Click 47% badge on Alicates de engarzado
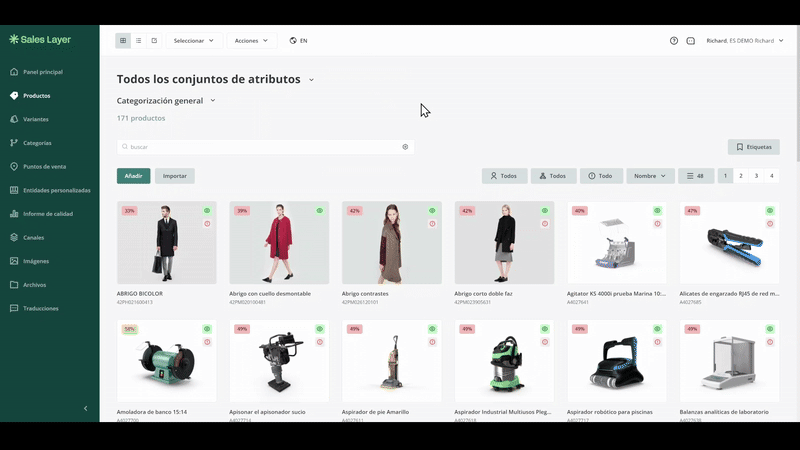The image size is (800, 450). tap(692, 211)
